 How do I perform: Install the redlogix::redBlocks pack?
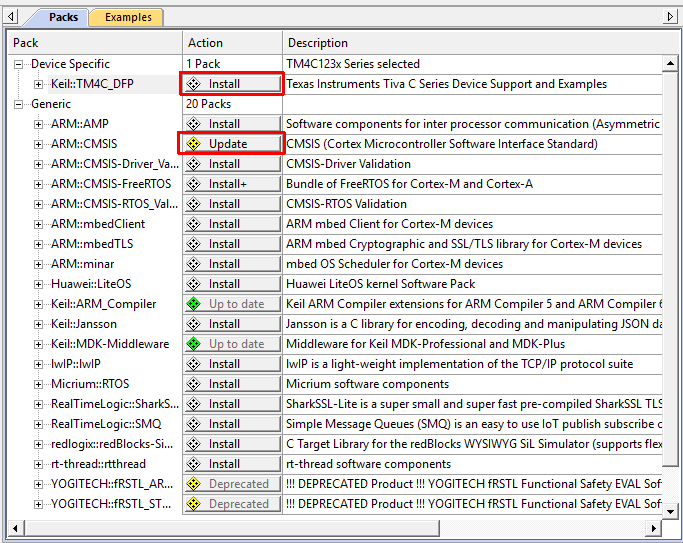point(233,444)
